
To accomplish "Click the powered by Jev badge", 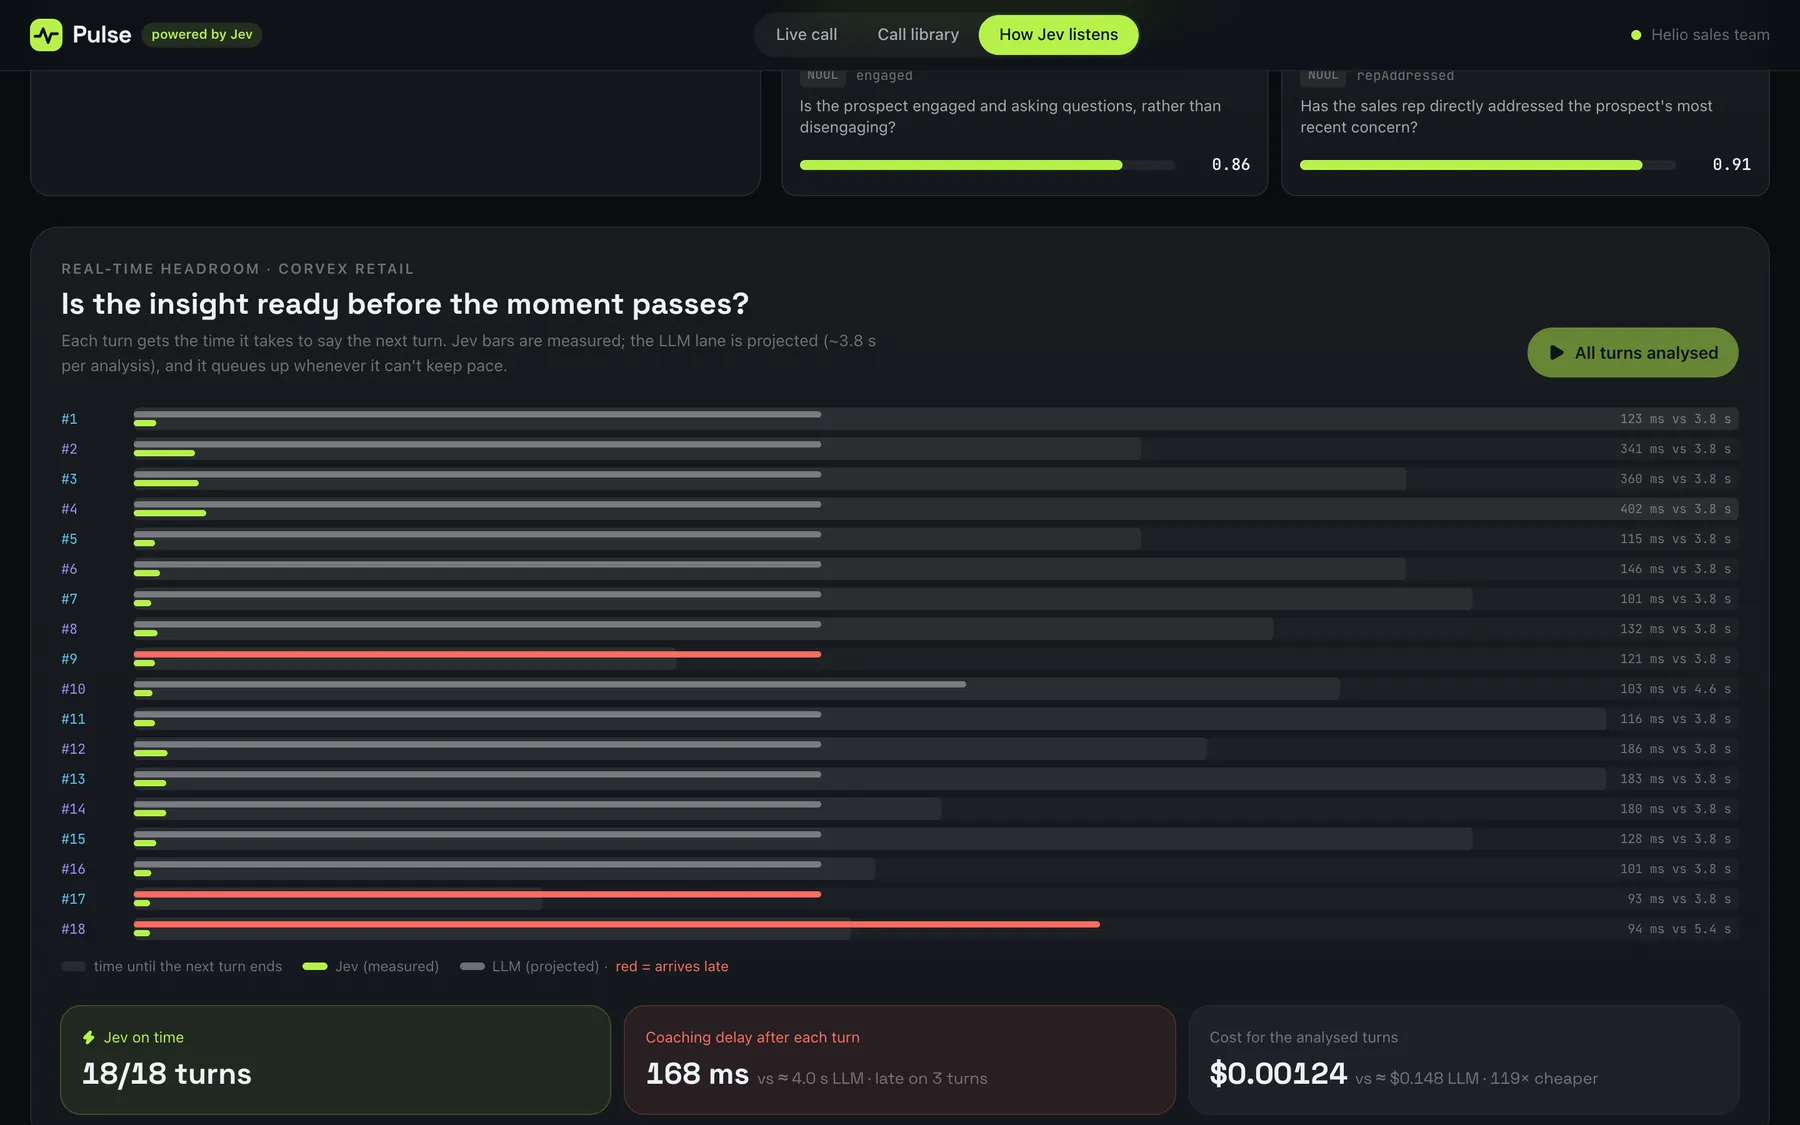I will [x=202, y=35].
